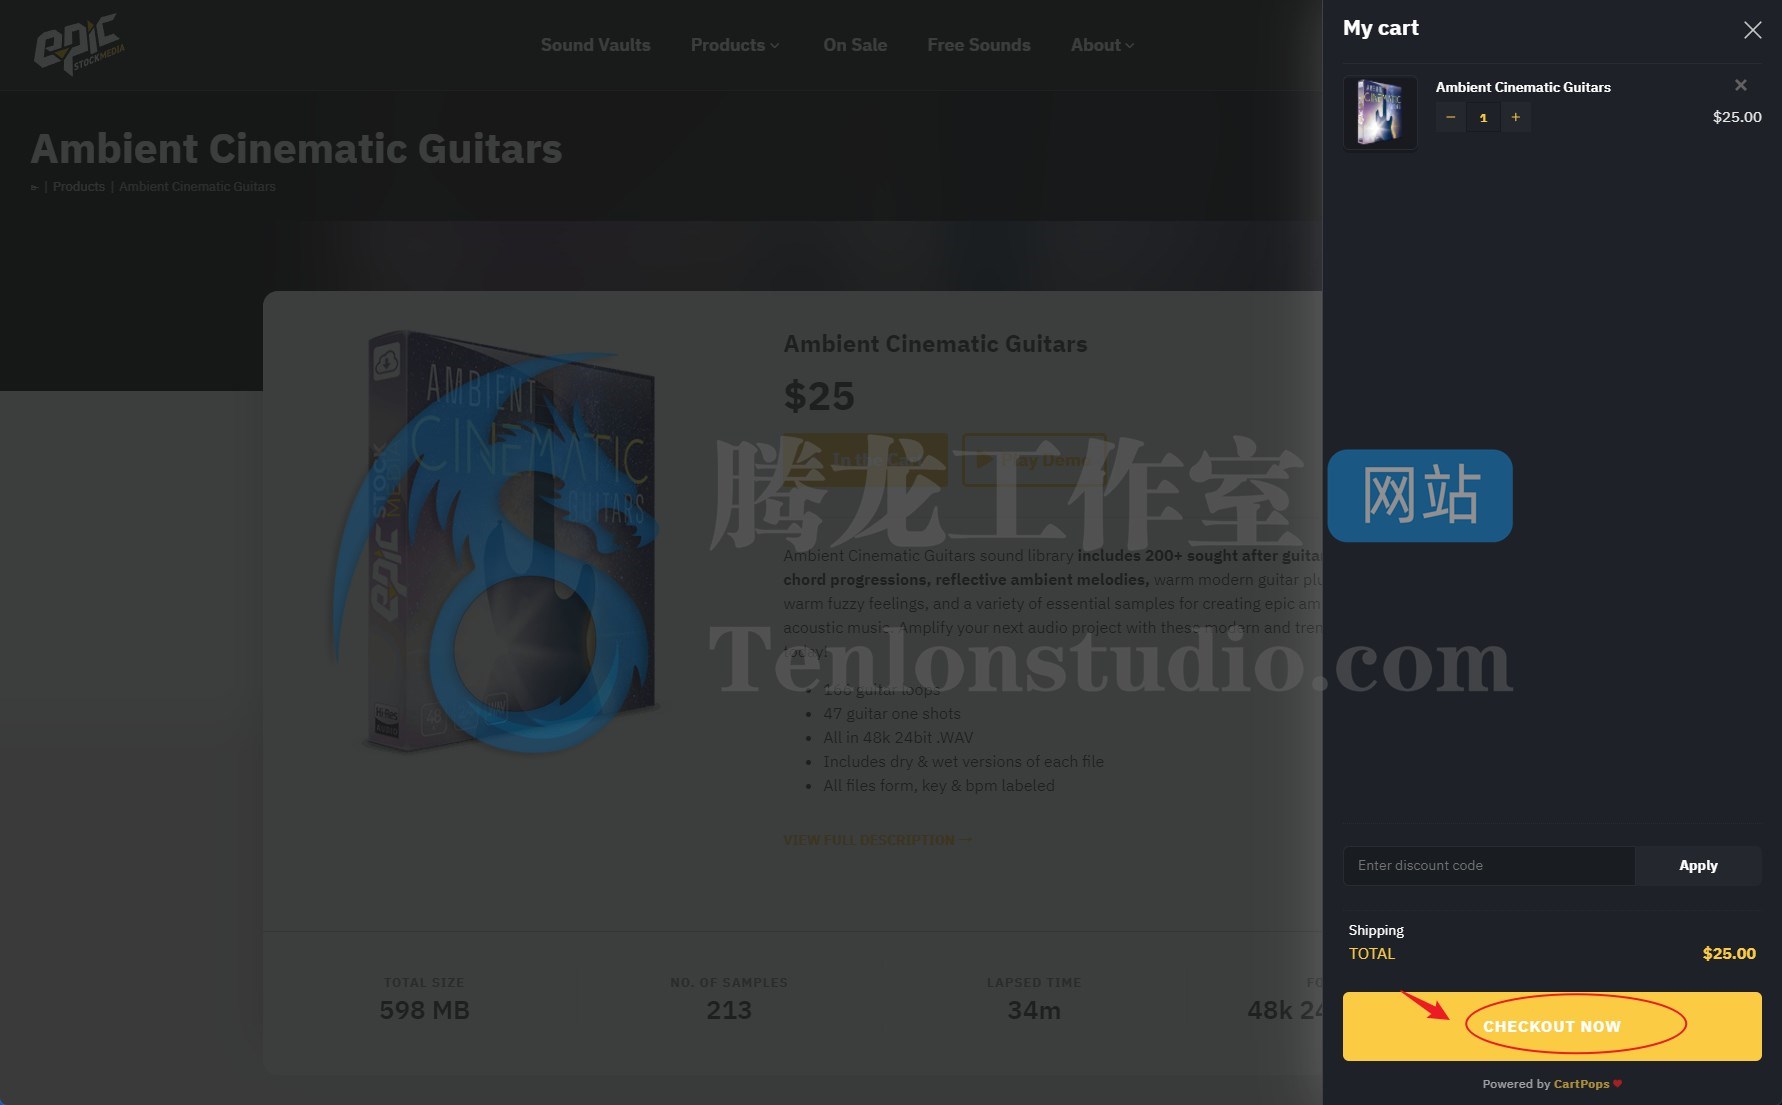Click the 34m lapsed time value

tap(1034, 1011)
